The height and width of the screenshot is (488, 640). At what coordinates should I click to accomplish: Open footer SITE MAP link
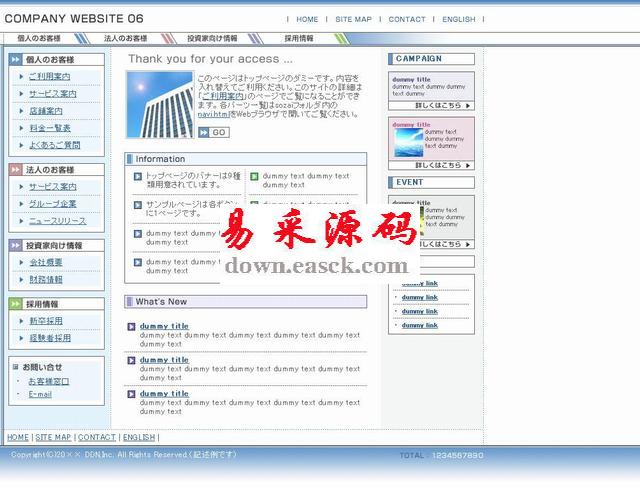pyautogui.click(x=53, y=437)
